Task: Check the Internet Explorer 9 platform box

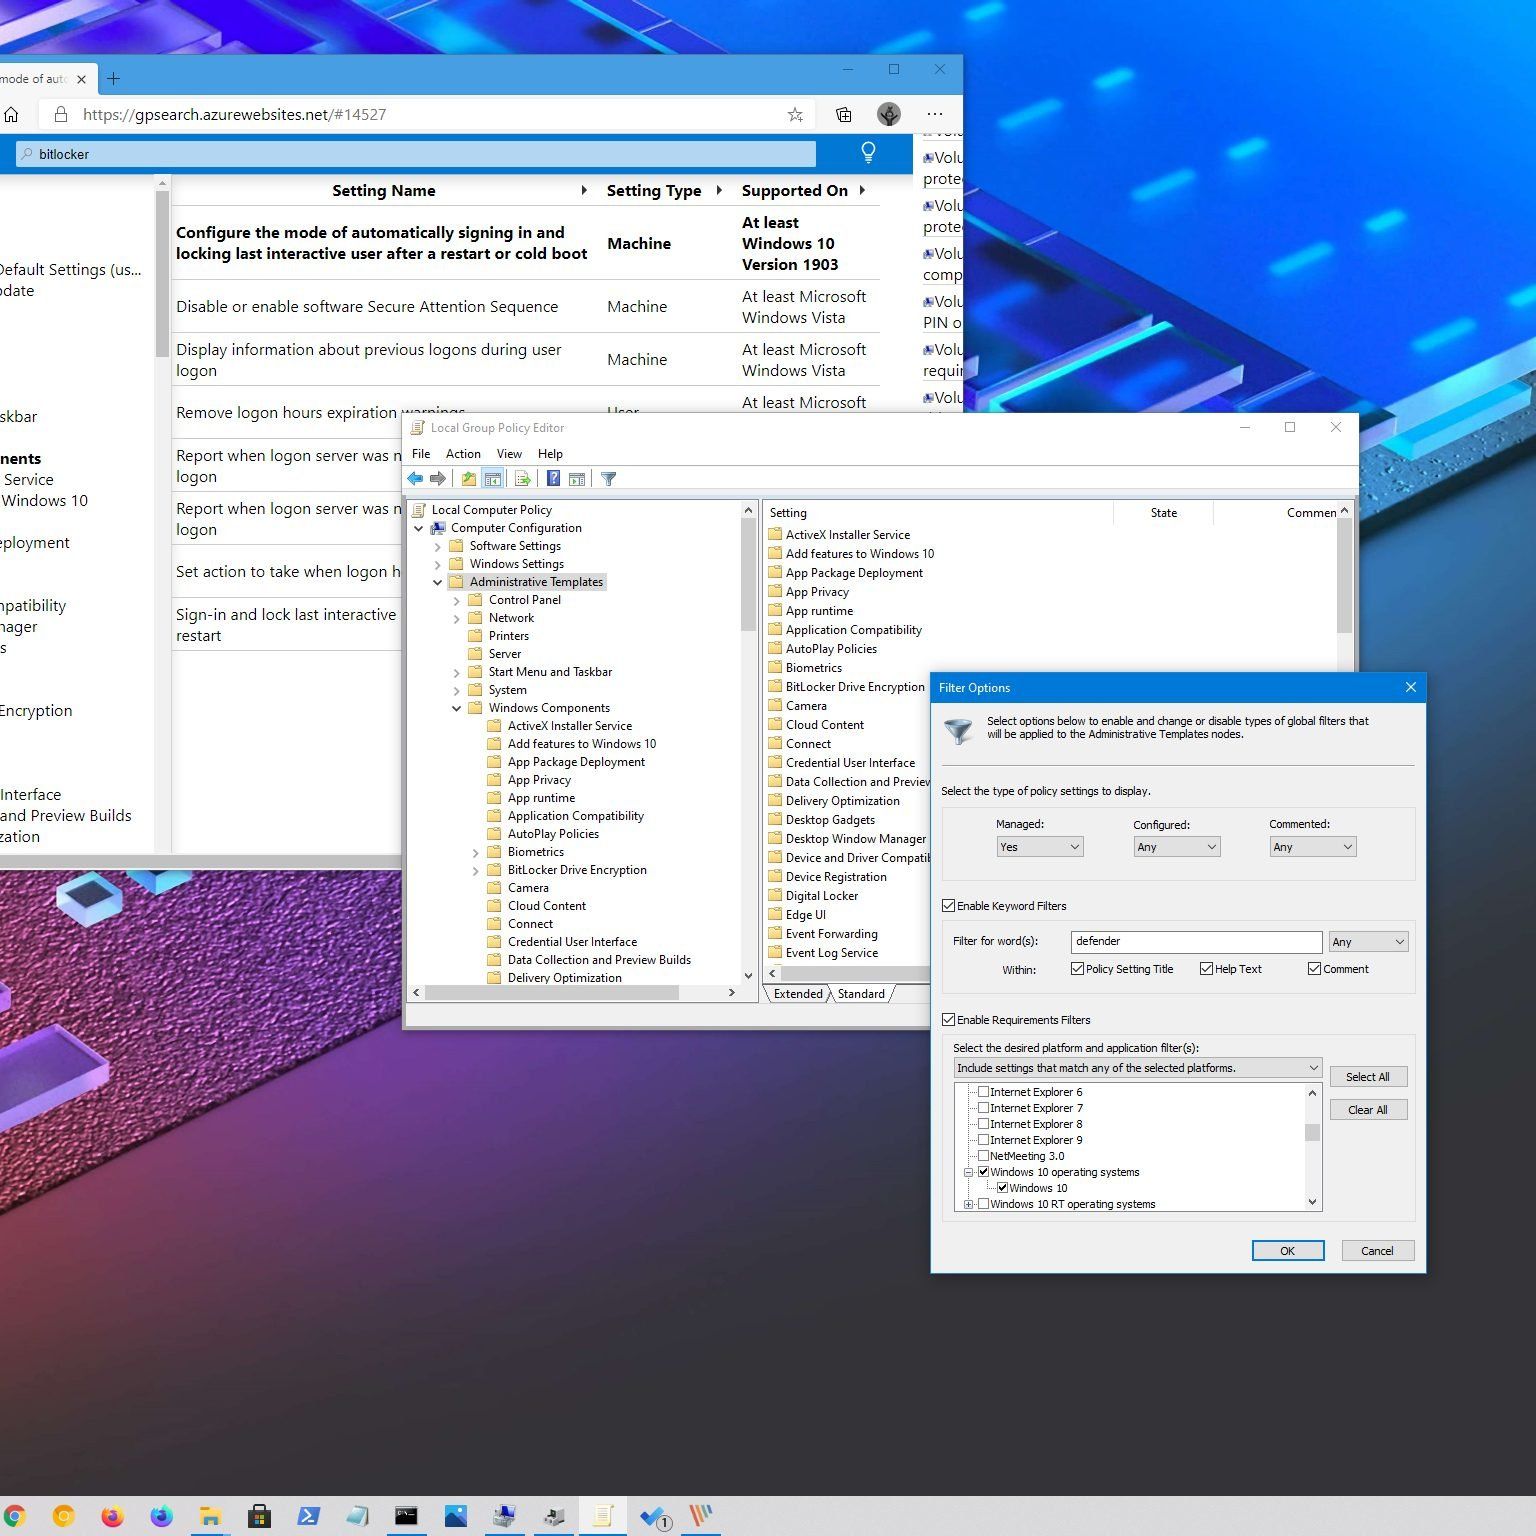Action: click(x=983, y=1140)
